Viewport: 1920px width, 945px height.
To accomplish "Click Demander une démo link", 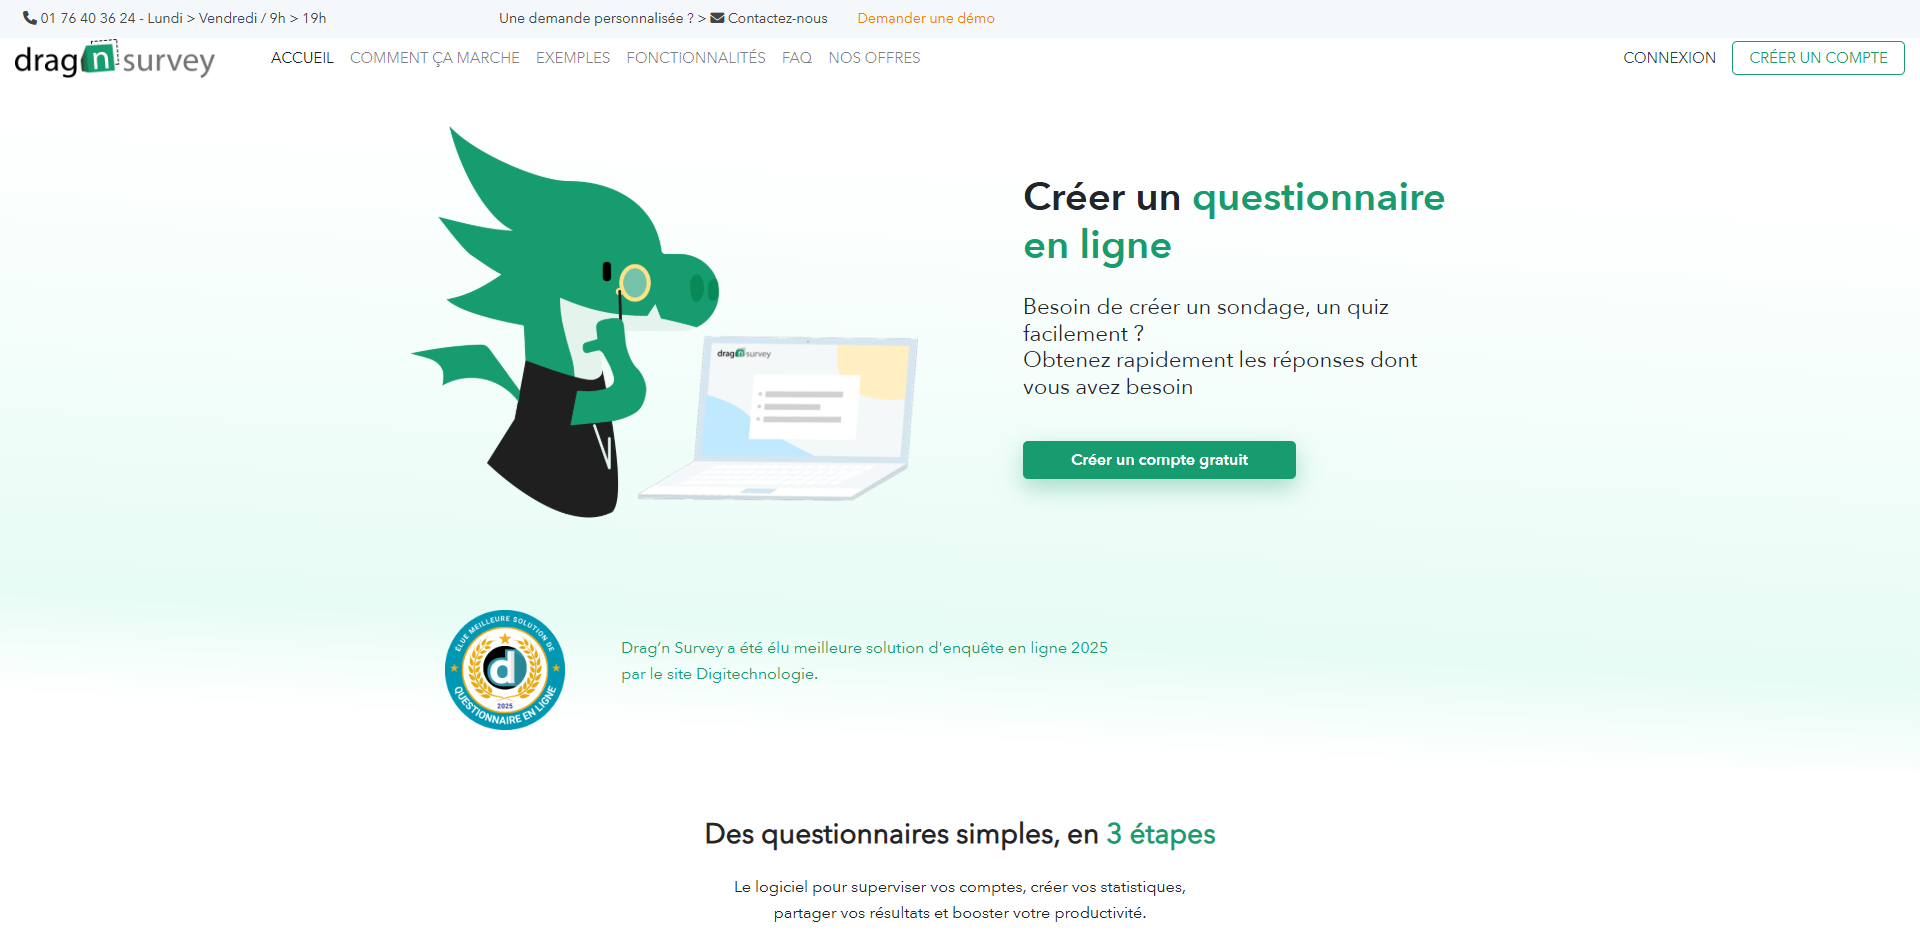I will [926, 18].
